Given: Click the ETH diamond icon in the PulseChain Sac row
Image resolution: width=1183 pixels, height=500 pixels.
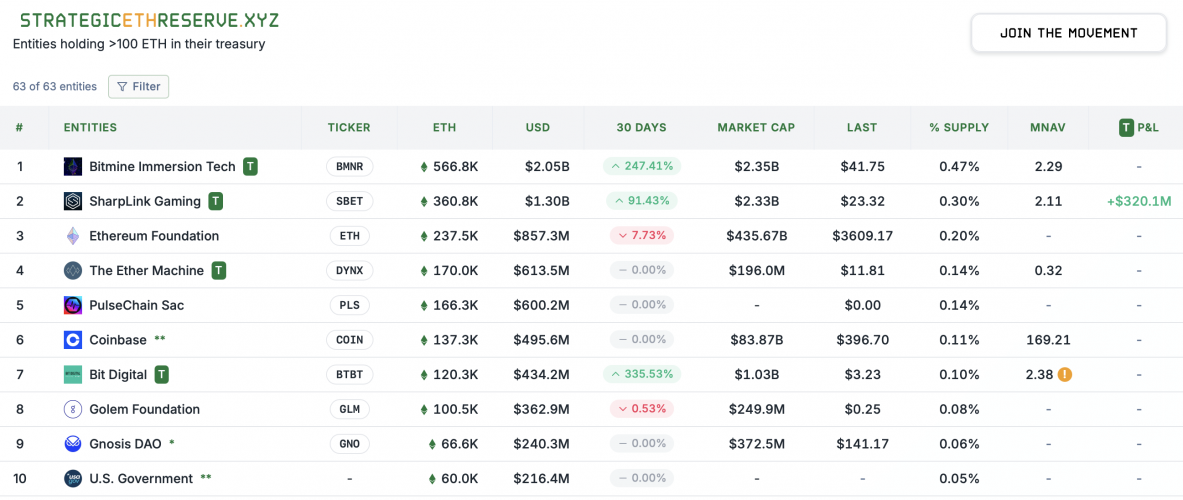Looking at the screenshot, I should click(424, 305).
